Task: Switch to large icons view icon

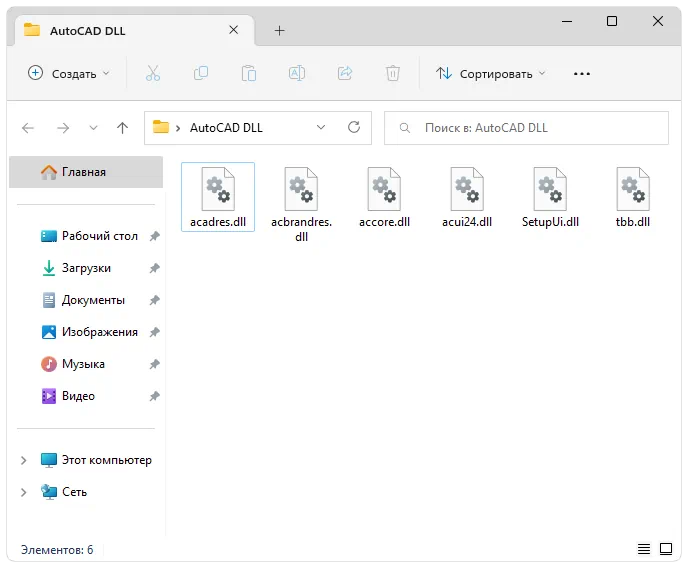Action: (x=666, y=549)
